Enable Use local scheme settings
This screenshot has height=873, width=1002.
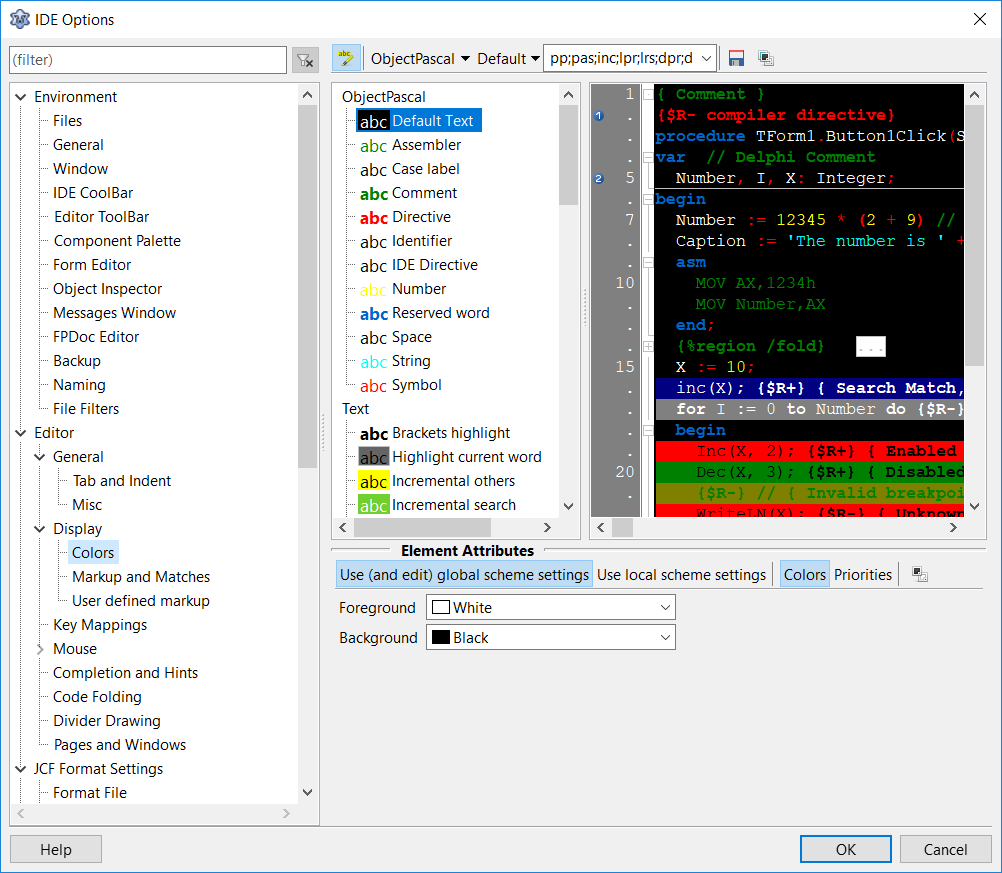click(681, 574)
